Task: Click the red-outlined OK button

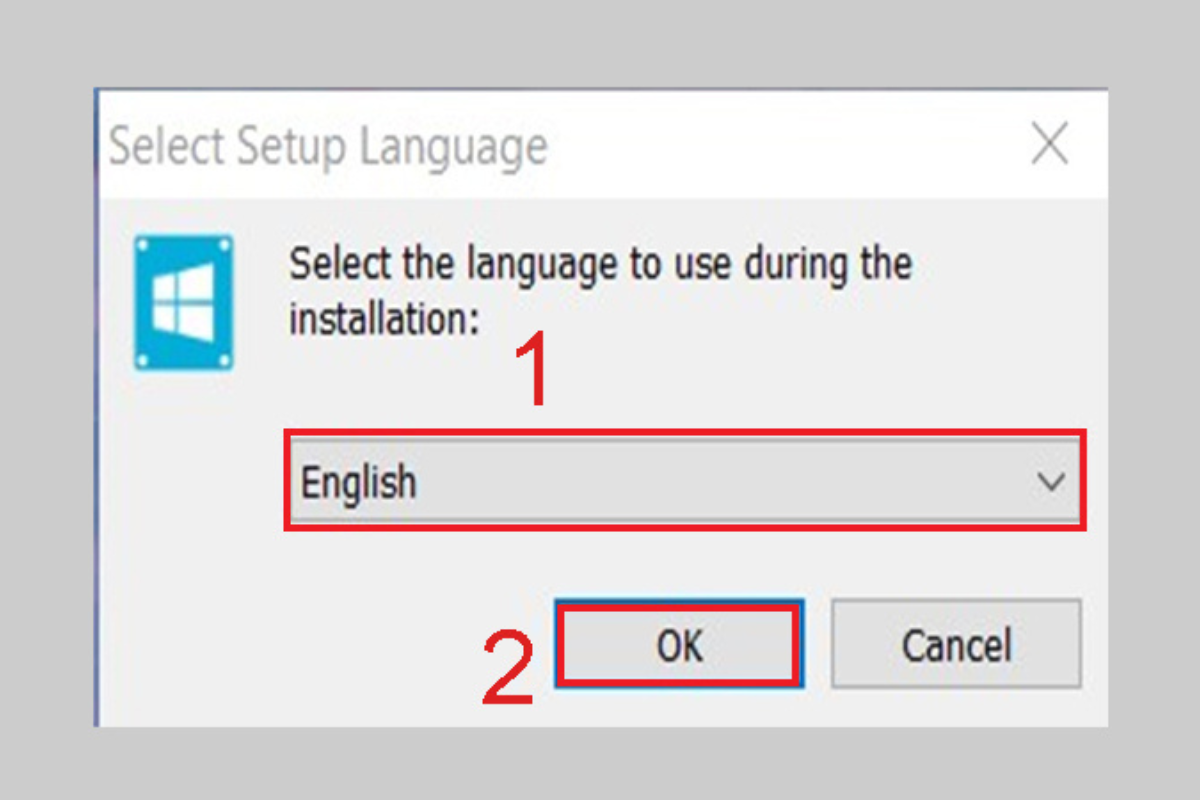Action: (x=680, y=645)
